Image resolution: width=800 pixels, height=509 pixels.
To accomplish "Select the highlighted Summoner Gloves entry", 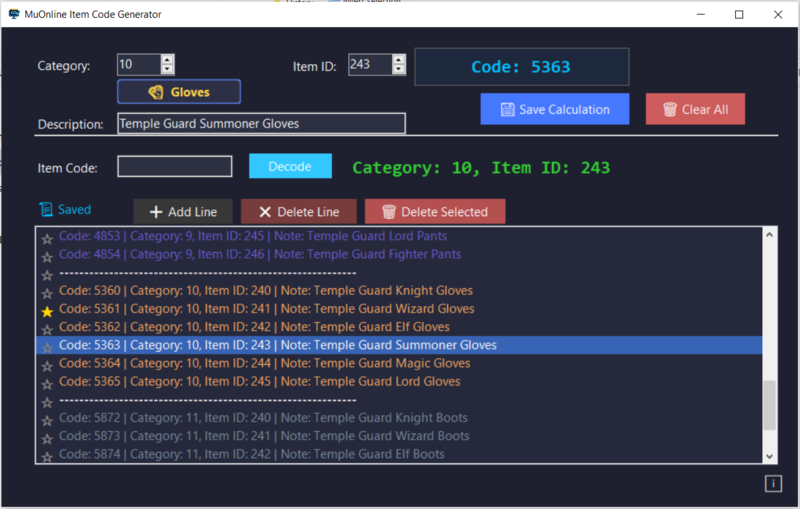I will pyautogui.click(x=399, y=345).
